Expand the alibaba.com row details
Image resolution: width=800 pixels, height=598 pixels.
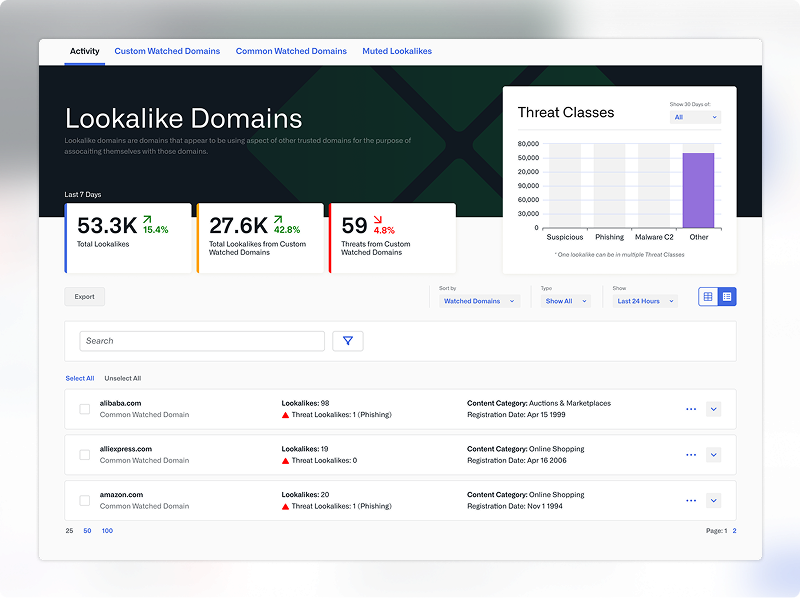713,409
